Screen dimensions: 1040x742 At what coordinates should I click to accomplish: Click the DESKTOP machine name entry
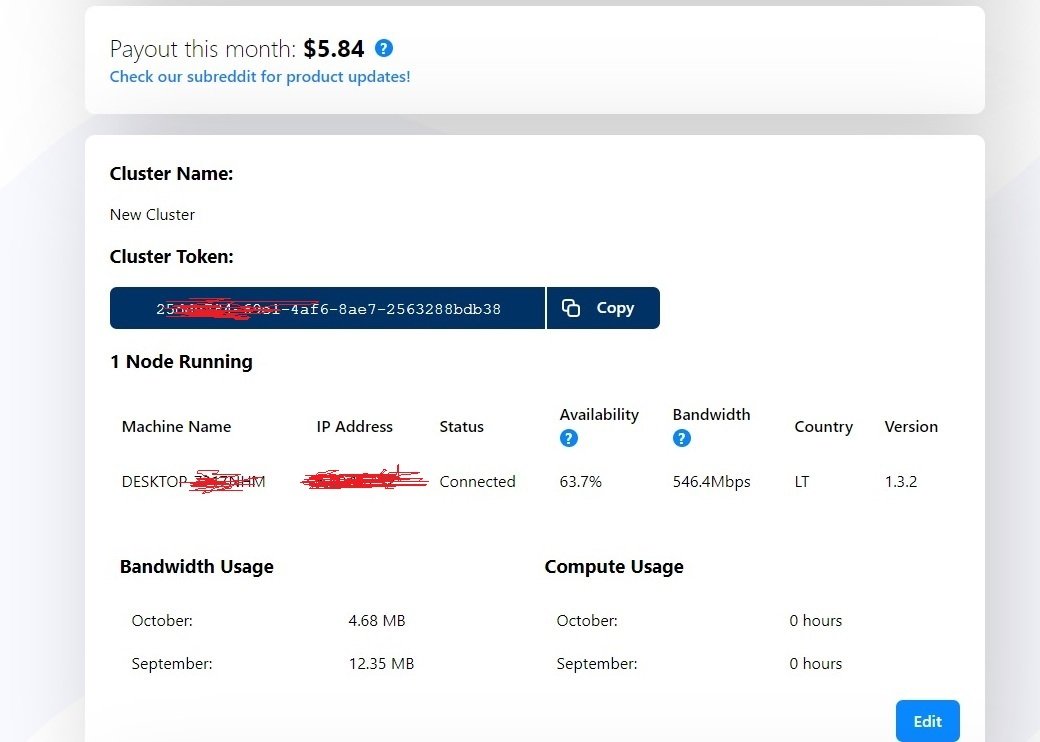coord(193,481)
